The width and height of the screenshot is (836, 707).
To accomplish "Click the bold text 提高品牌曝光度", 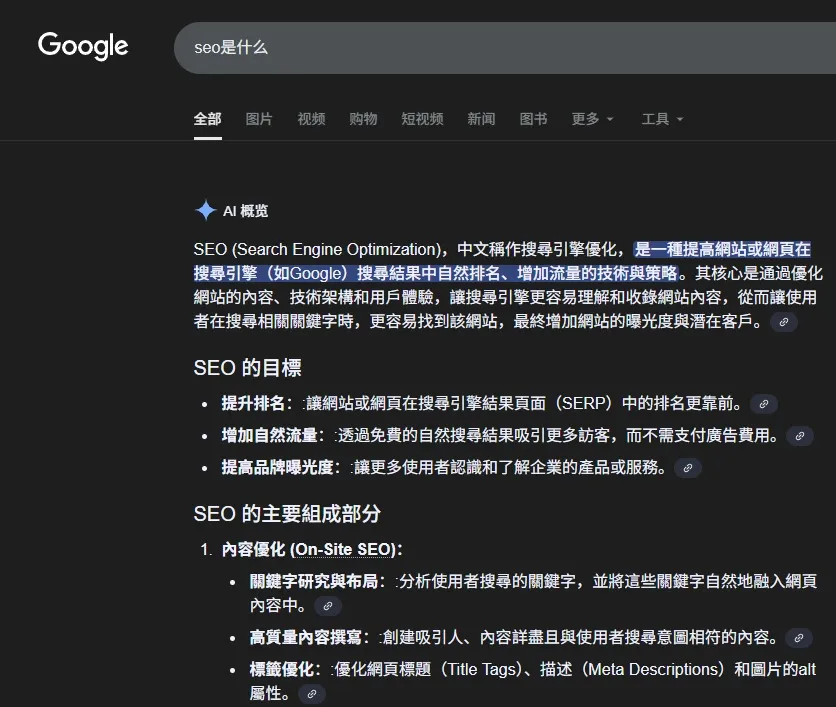I will point(277,468).
